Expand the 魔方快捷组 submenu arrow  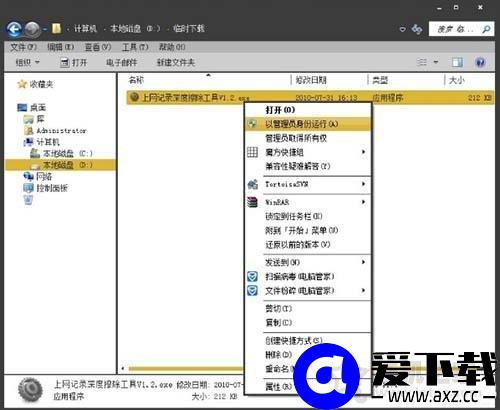click(364, 152)
